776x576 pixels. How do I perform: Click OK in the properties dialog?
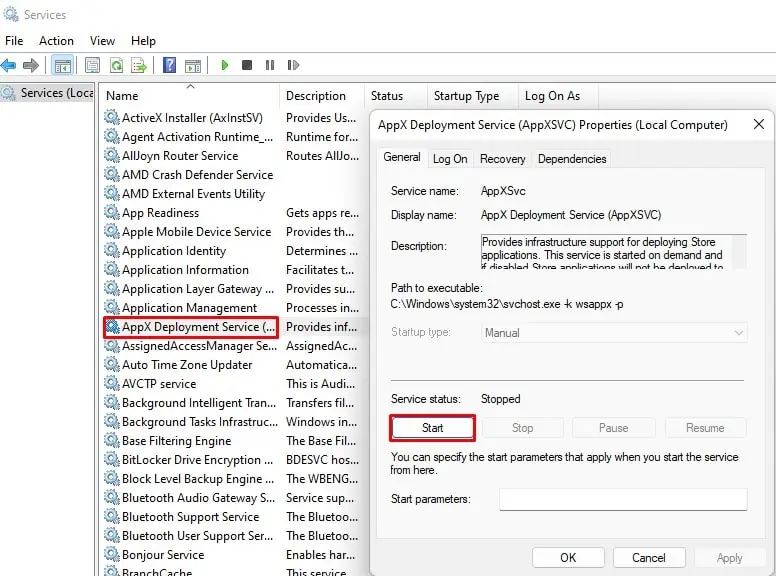point(568,558)
